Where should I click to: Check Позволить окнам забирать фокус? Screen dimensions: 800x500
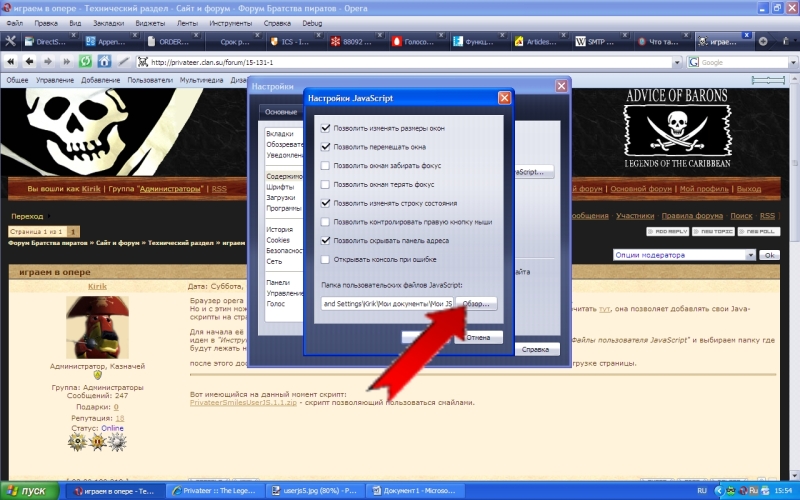click(x=325, y=165)
